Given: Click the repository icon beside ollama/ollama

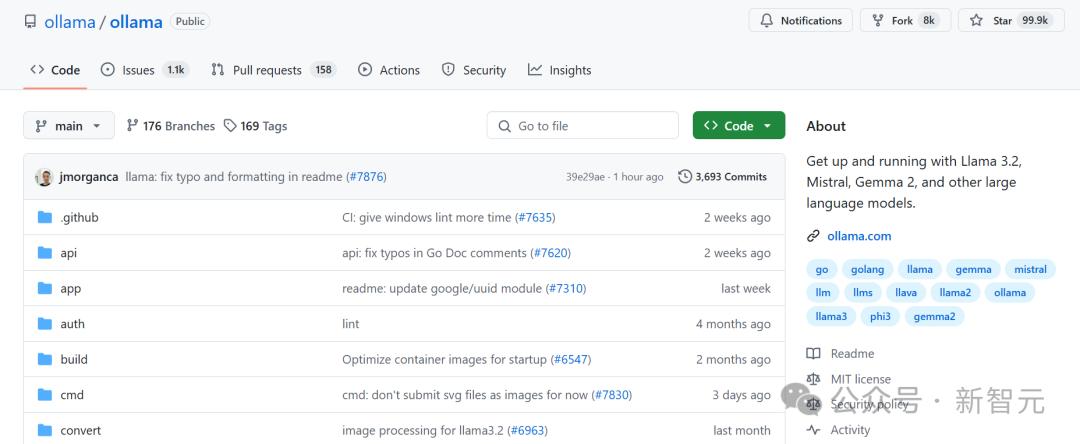Looking at the screenshot, I should 30,21.
